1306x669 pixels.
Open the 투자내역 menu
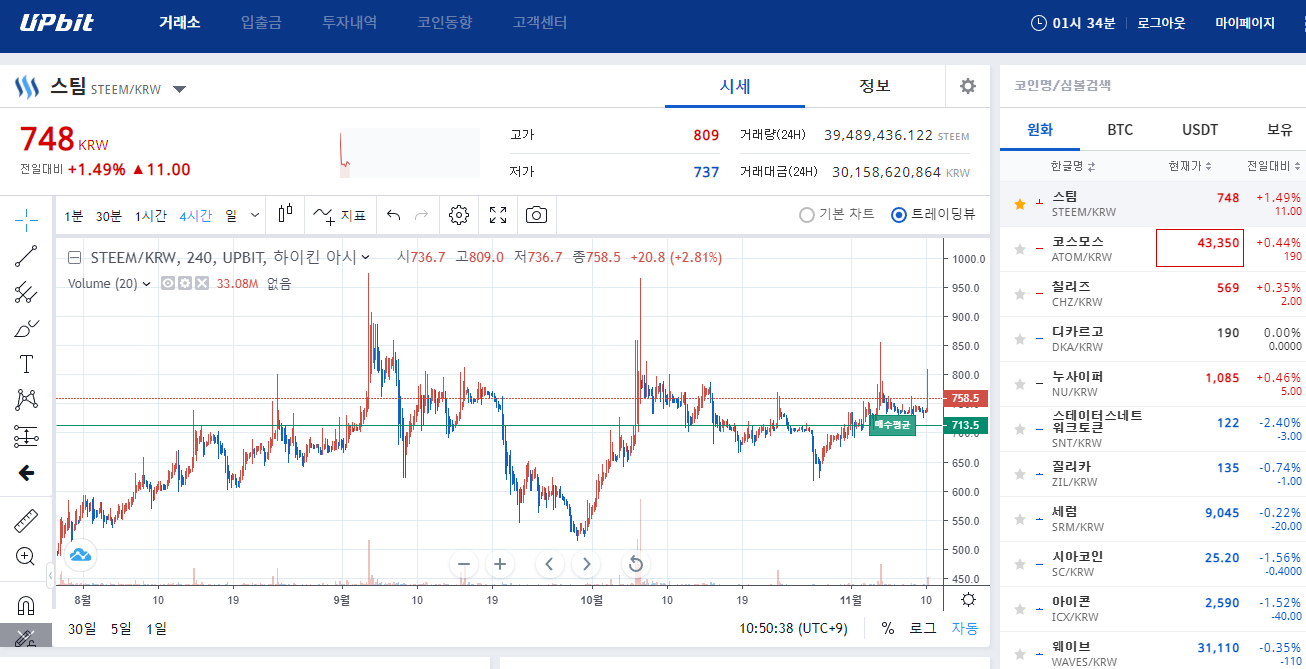[350, 22]
